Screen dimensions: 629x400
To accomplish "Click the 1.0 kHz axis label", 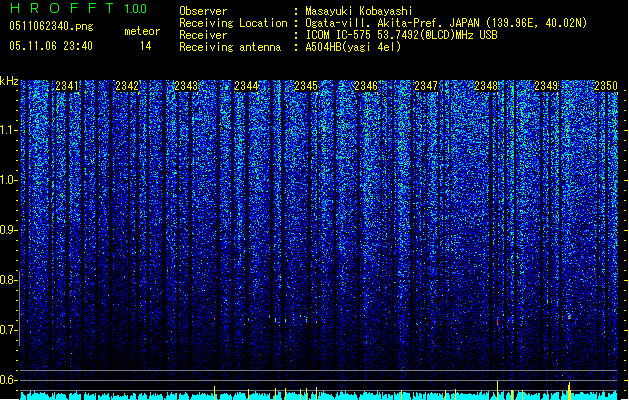I will (9, 180).
